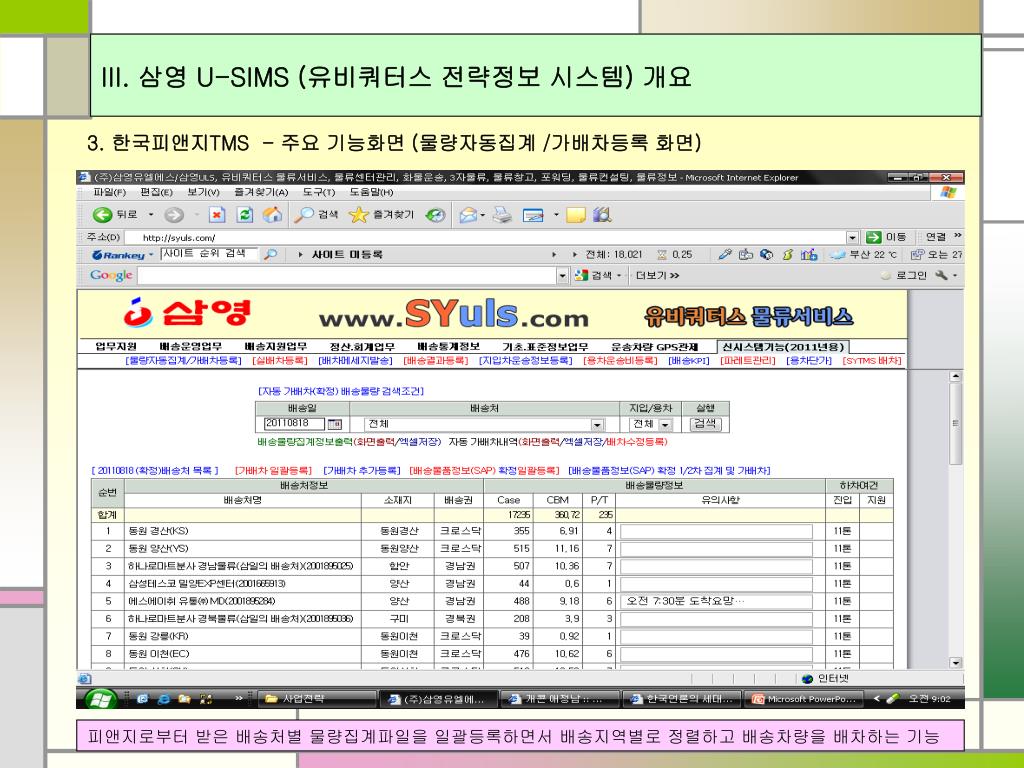The height and width of the screenshot is (768, 1024).
Task: Click the 유의사항 field for 동원 경산(KS)
Action: point(716,532)
